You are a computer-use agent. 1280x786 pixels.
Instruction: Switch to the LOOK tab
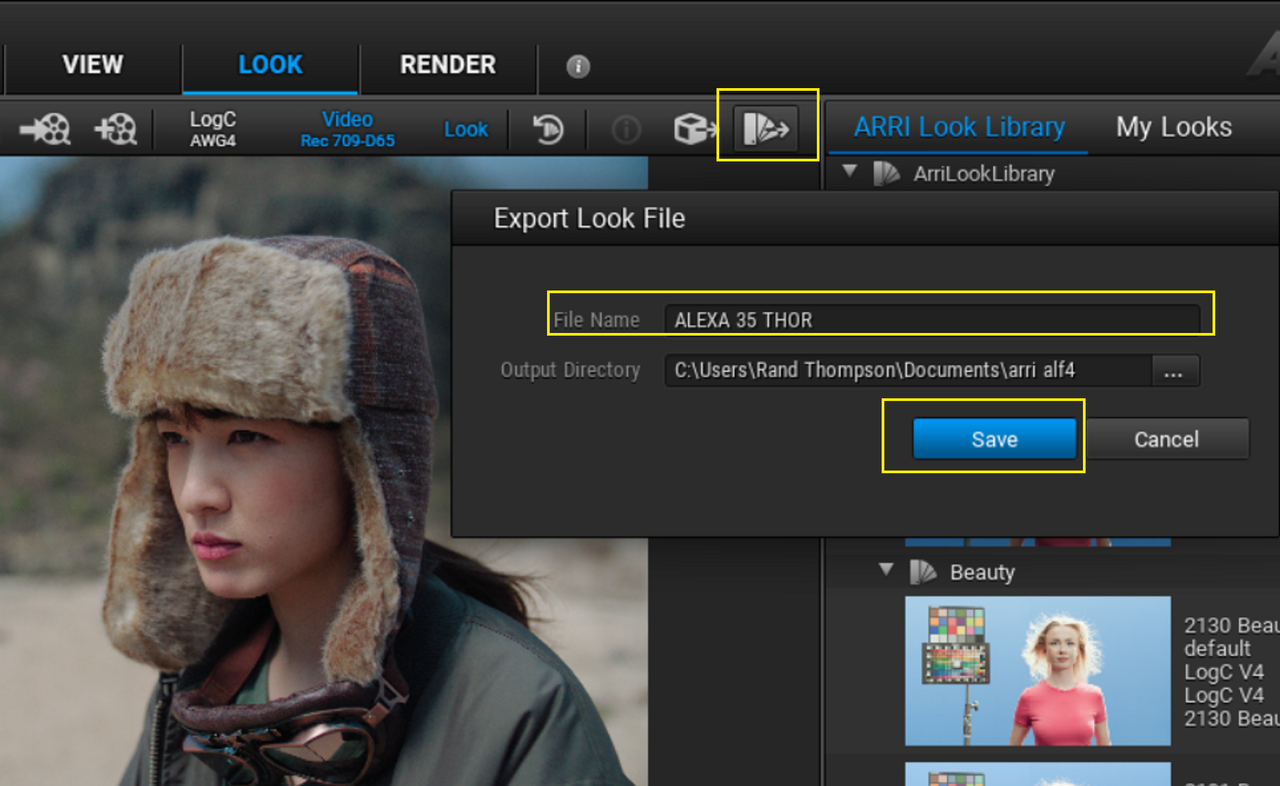pos(270,65)
